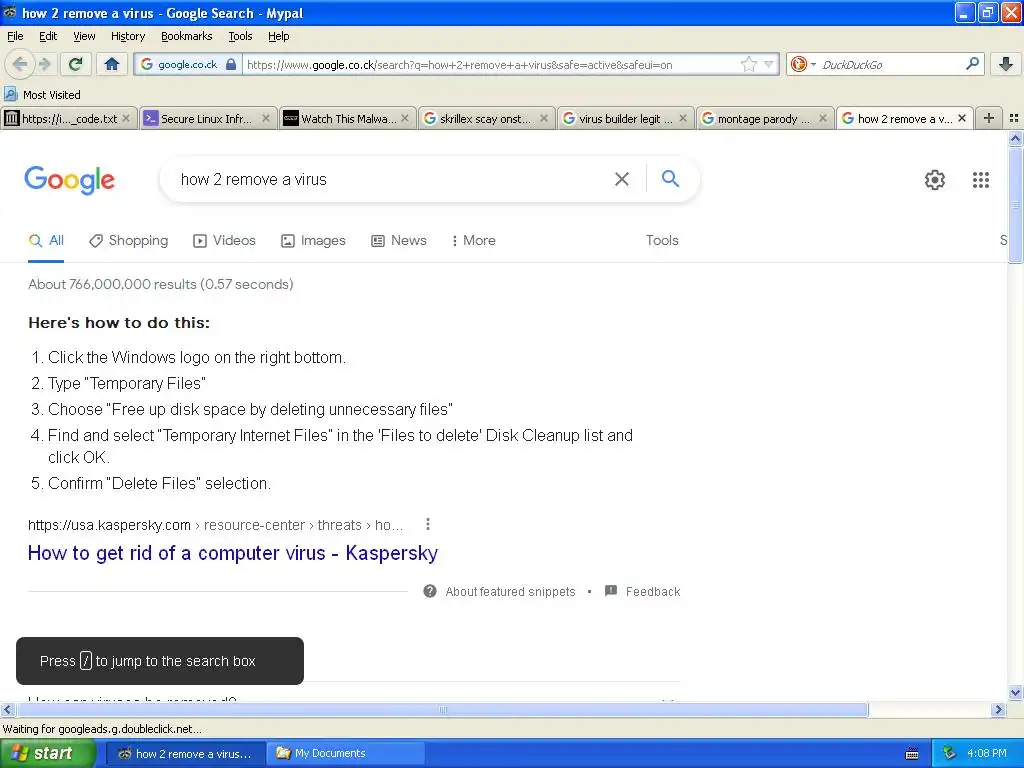The height and width of the screenshot is (768, 1024).
Task: Expand the More search filters menu
Action: coord(473,240)
